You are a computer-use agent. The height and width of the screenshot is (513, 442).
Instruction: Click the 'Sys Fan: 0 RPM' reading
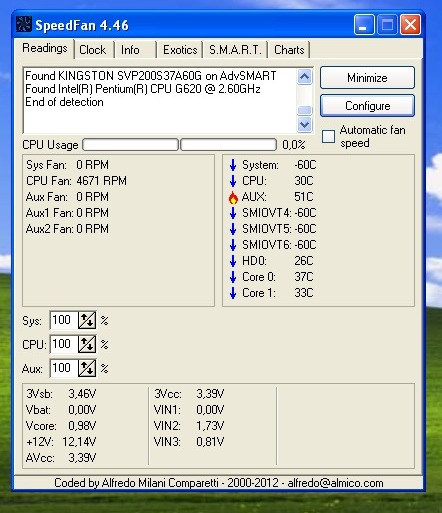coord(67,165)
